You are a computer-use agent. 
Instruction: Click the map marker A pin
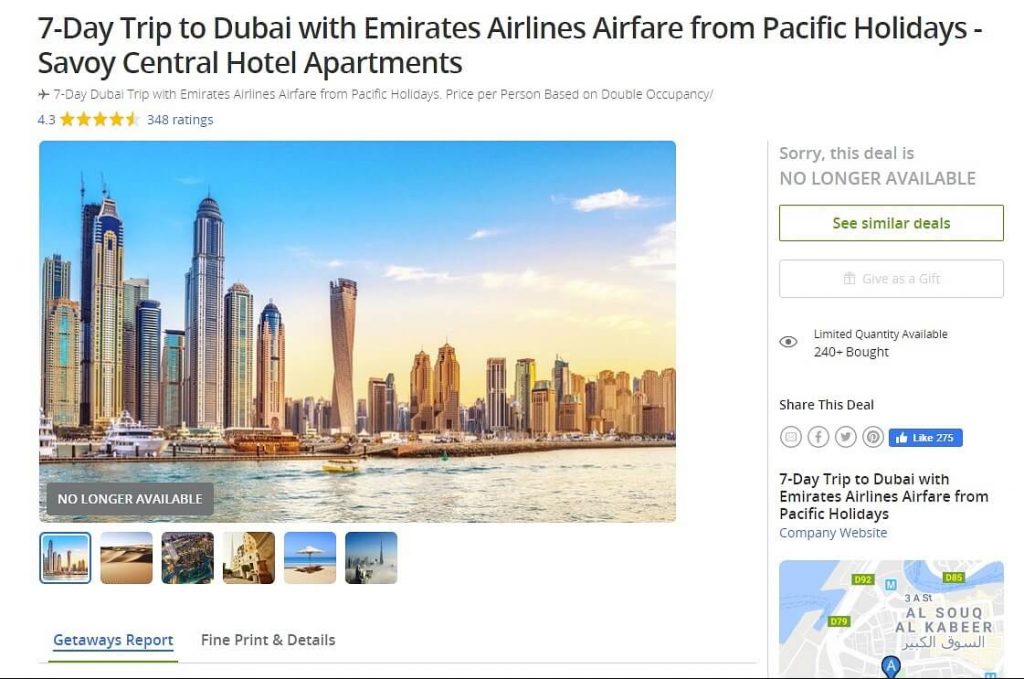(891, 667)
